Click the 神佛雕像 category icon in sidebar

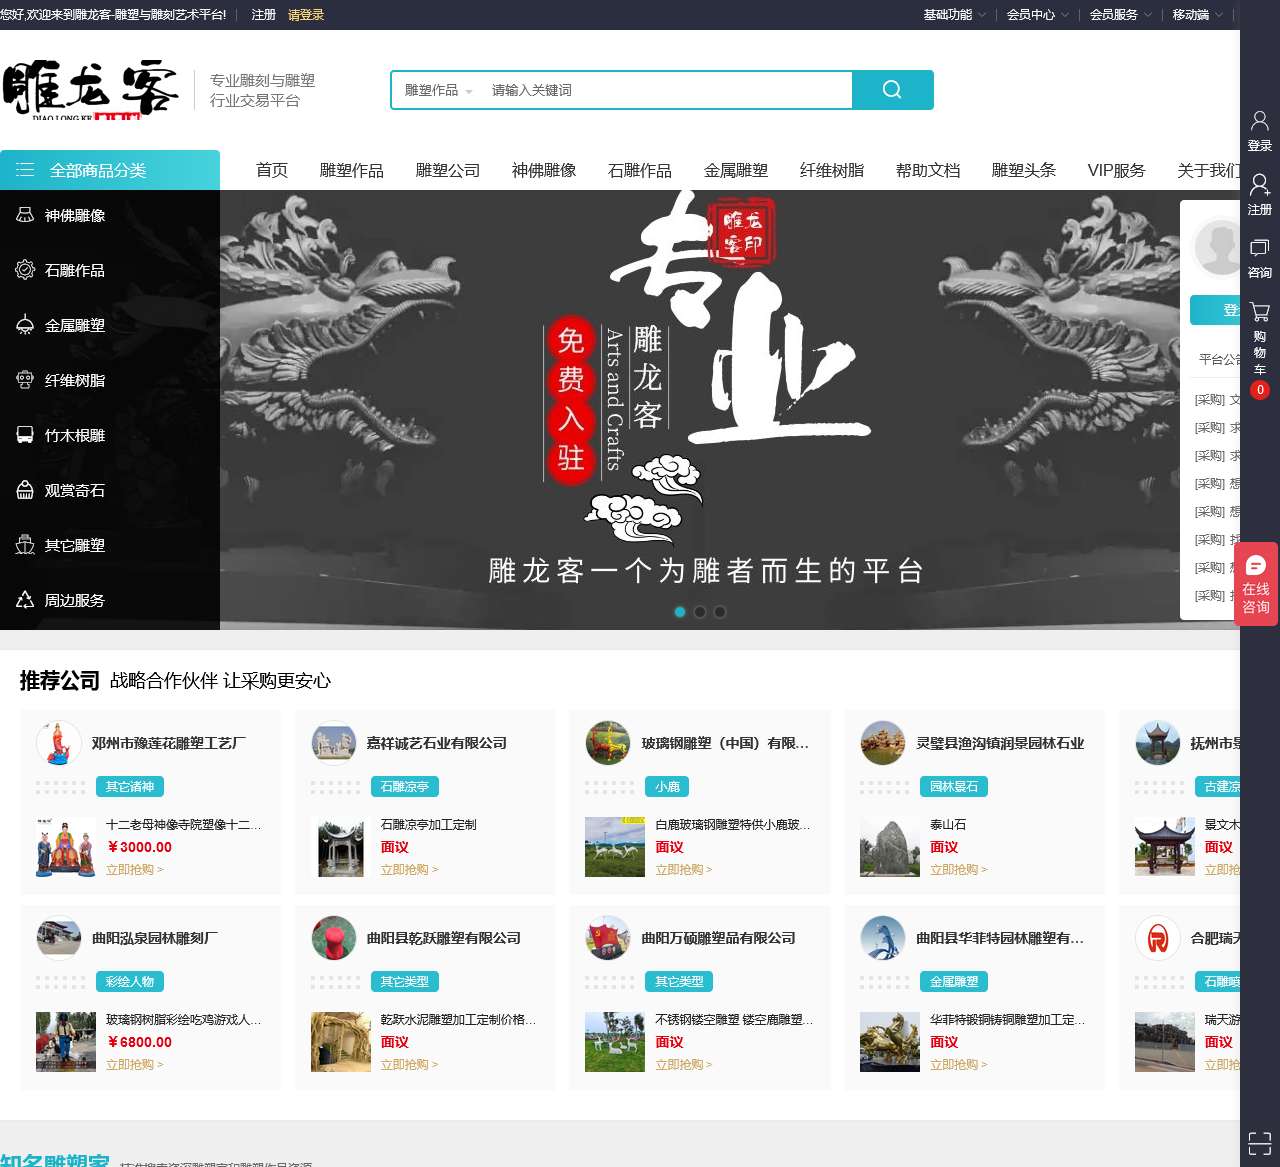coord(25,215)
